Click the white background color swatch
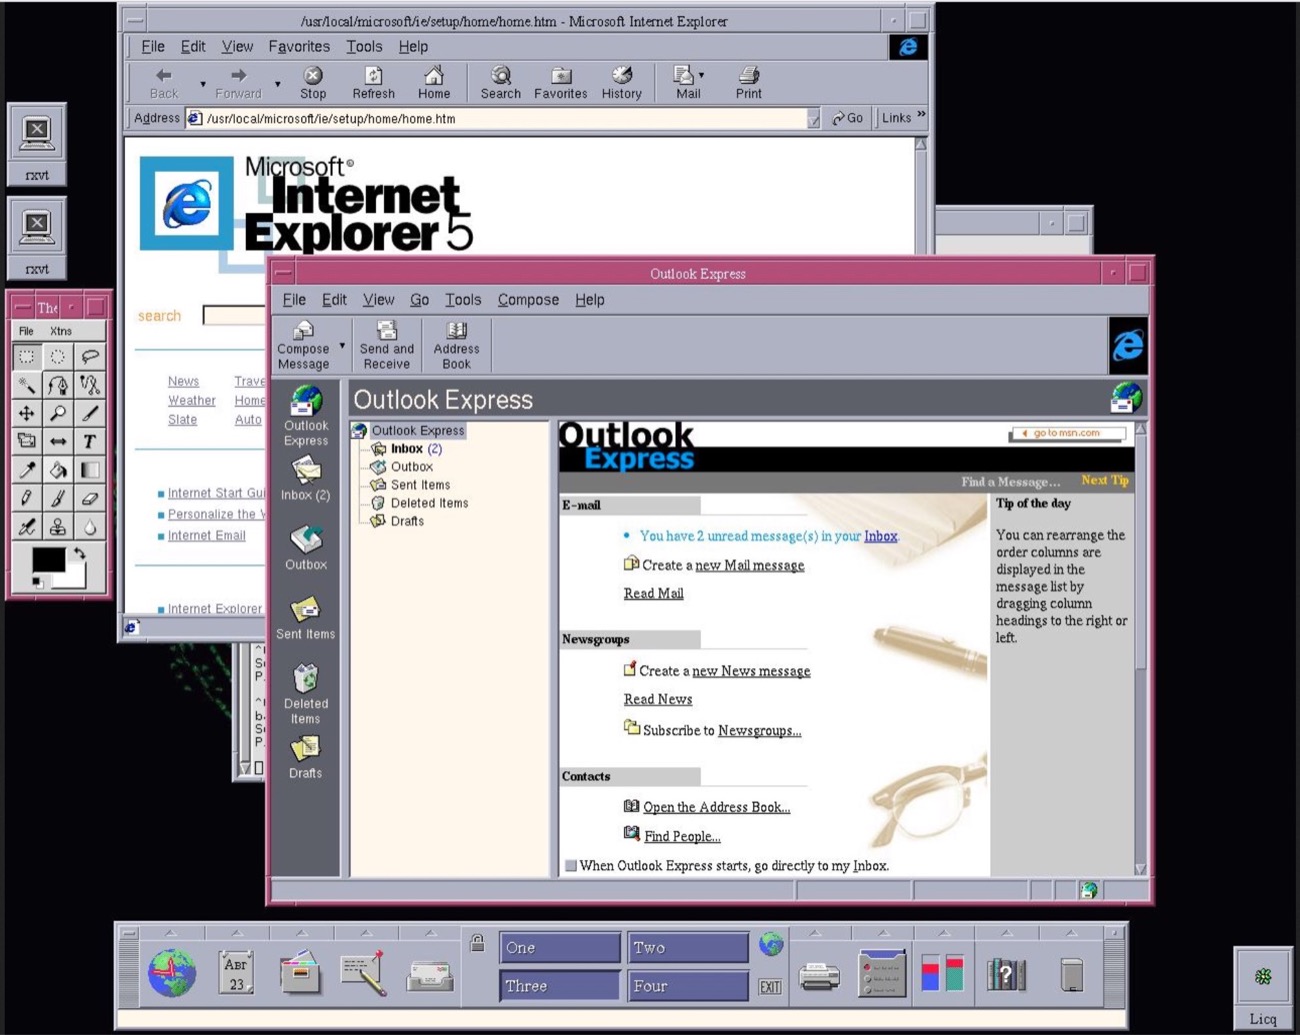The height and width of the screenshot is (1035, 1300). tap(73, 580)
